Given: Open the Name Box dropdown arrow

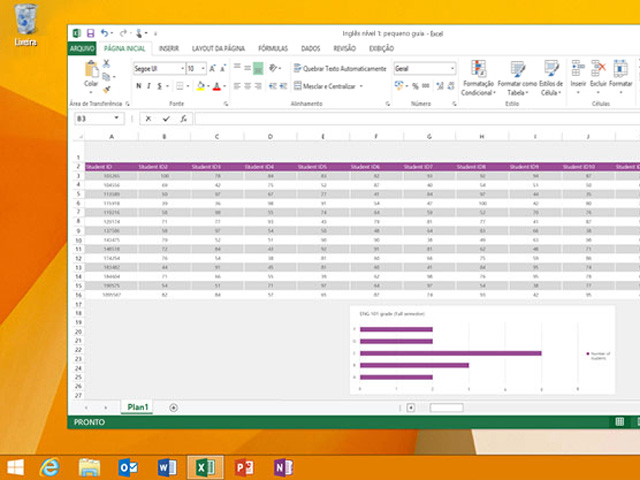Looking at the screenshot, I should point(117,118).
